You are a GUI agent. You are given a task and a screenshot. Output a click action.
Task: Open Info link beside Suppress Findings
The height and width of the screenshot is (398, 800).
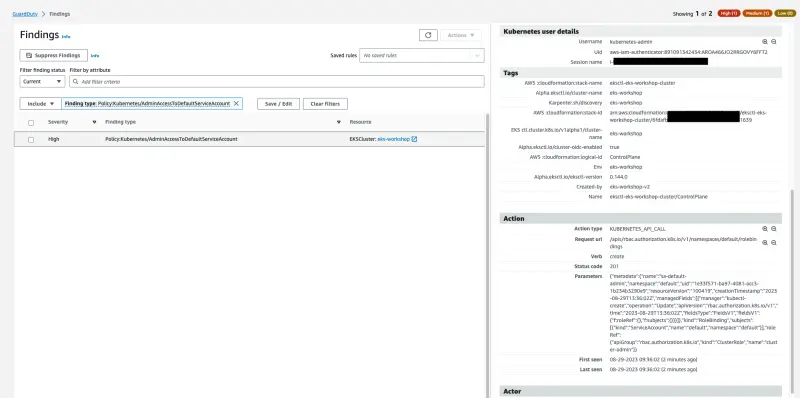click(x=95, y=56)
